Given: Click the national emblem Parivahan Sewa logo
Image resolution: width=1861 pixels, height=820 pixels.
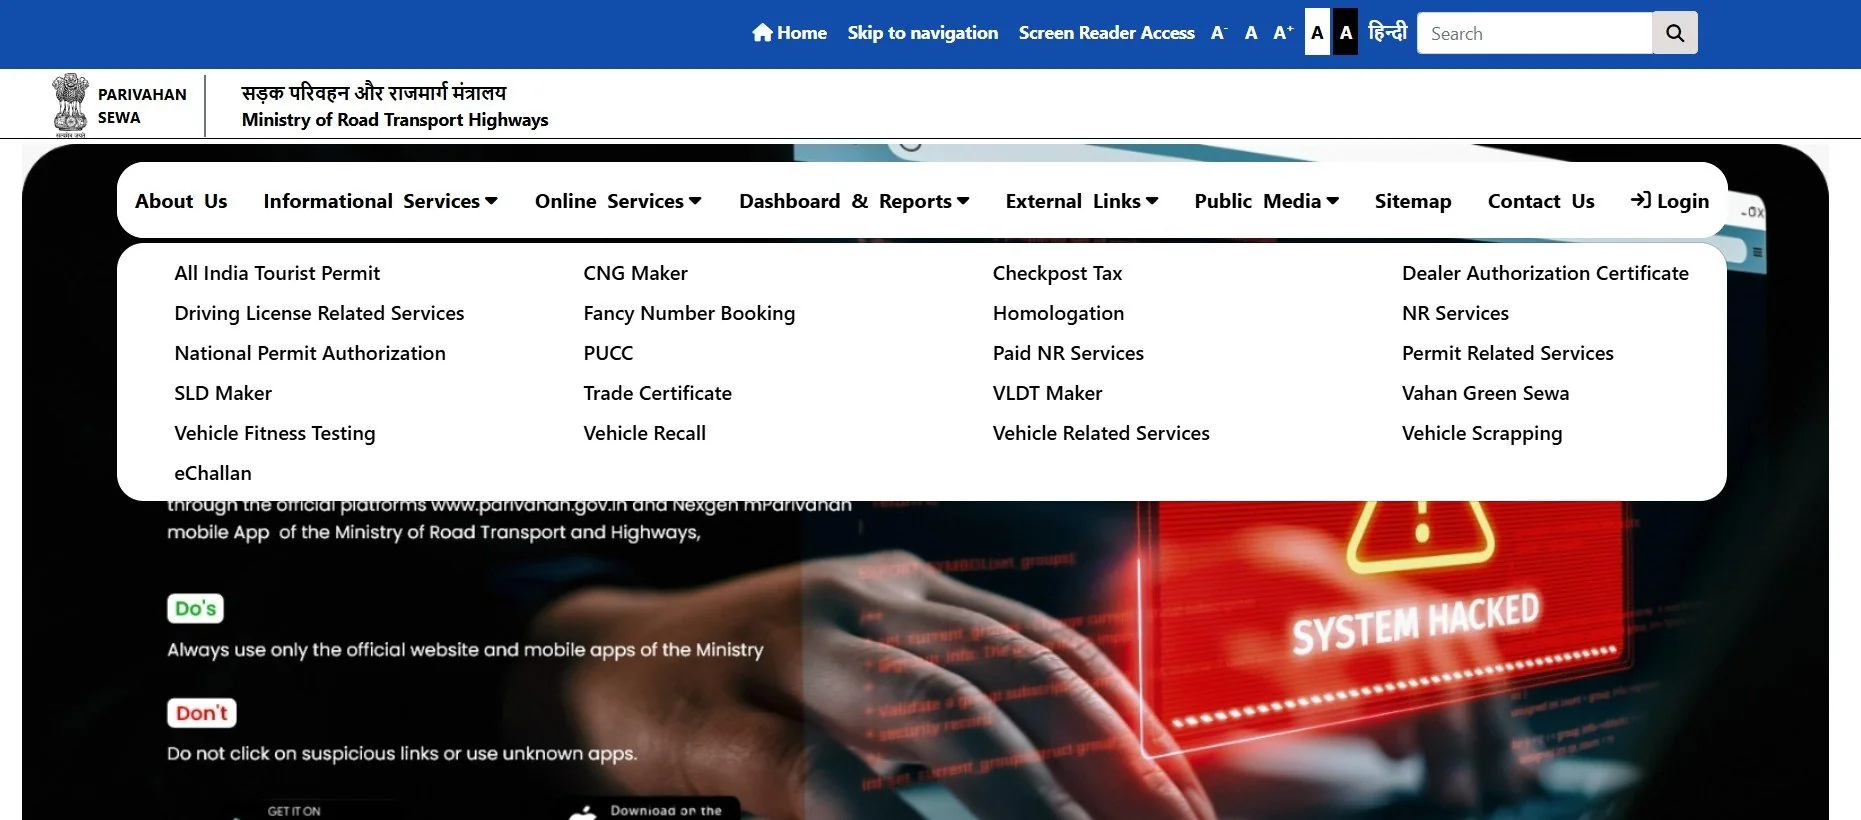Looking at the screenshot, I should (x=119, y=105).
